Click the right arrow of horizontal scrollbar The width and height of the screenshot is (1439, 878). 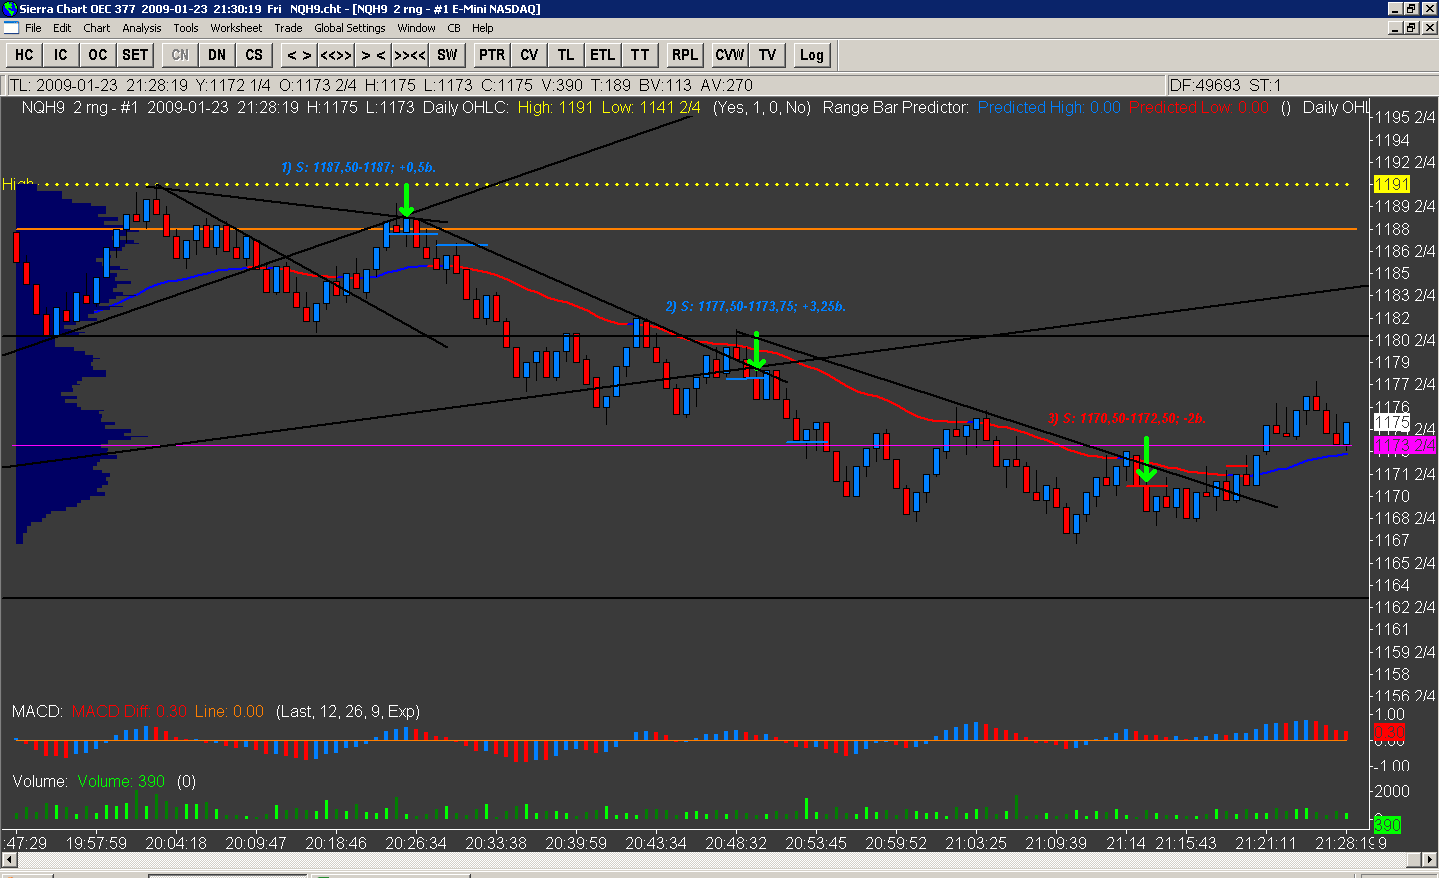[x=1429, y=860]
